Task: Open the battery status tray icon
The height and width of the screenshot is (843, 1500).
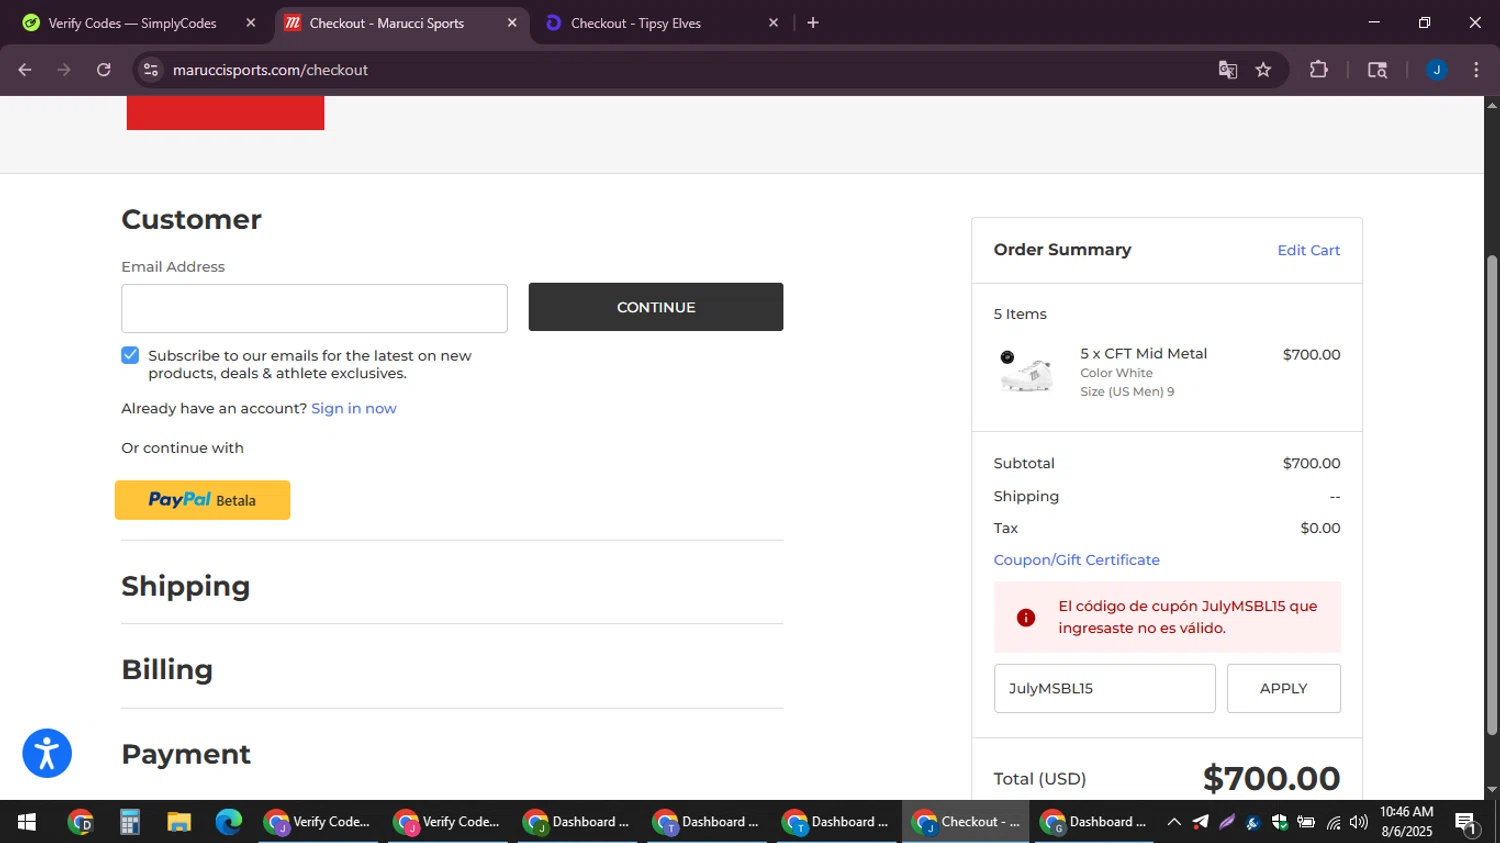Action: [x=1306, y=822]
